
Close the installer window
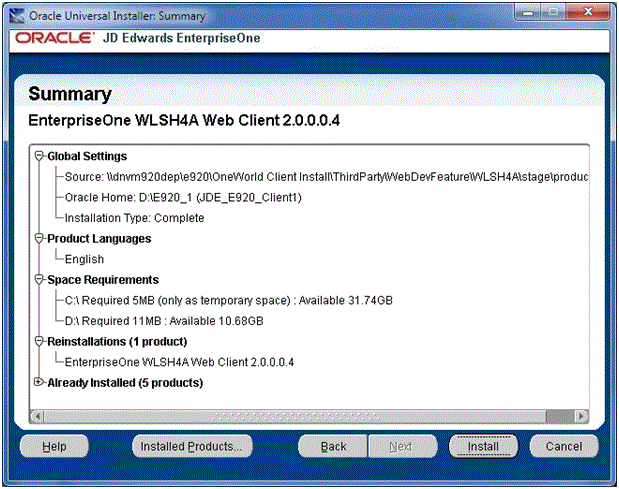[x=588, y=13]
